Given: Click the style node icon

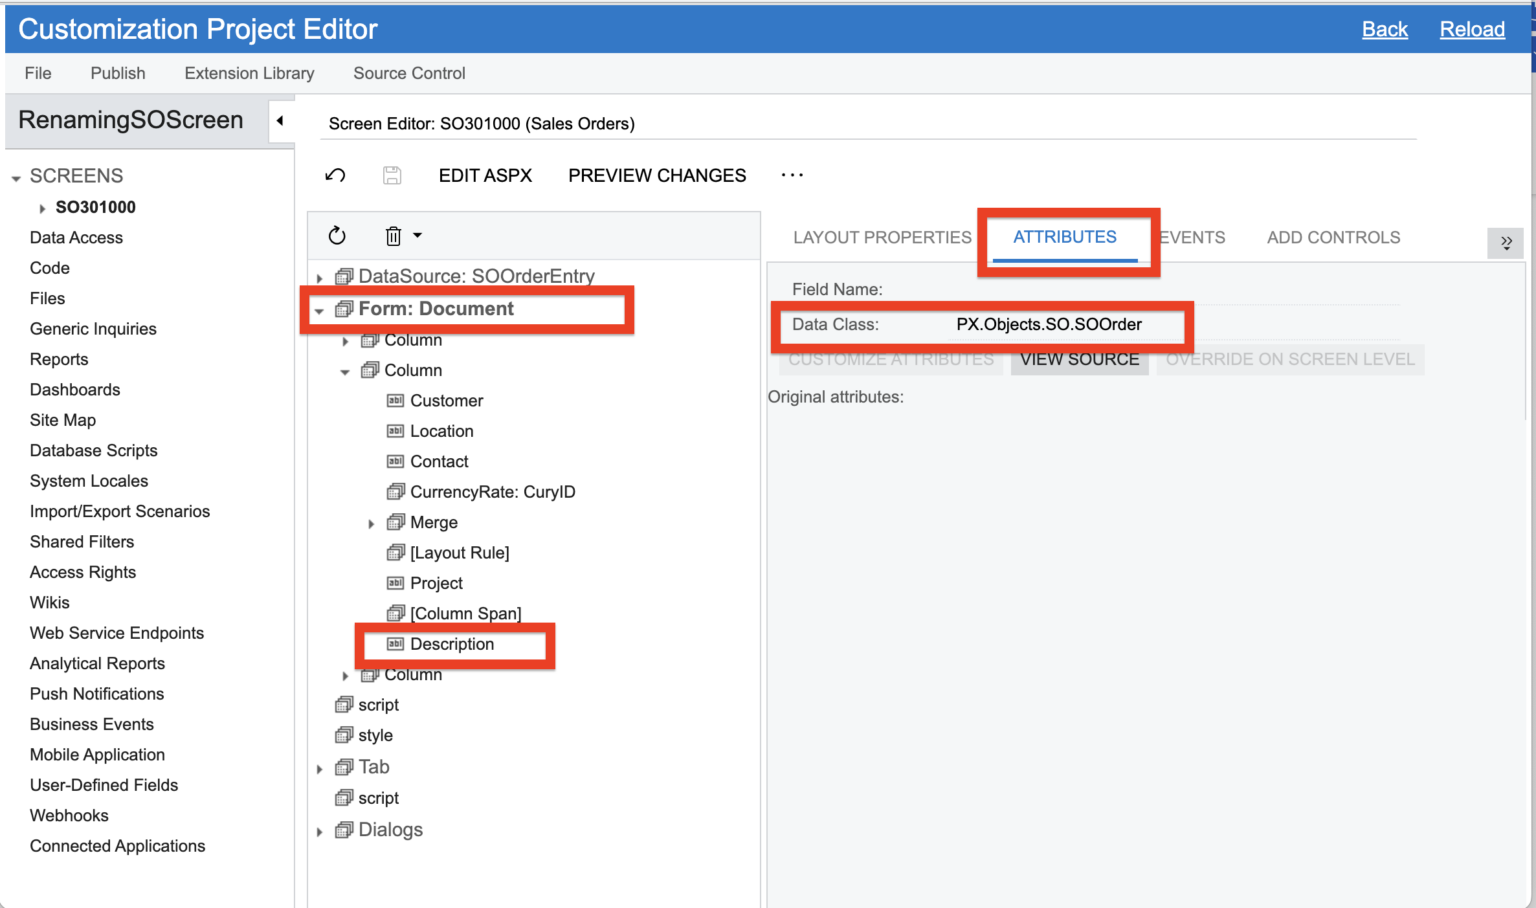Looking at the screenshot, I should [344, 735].
